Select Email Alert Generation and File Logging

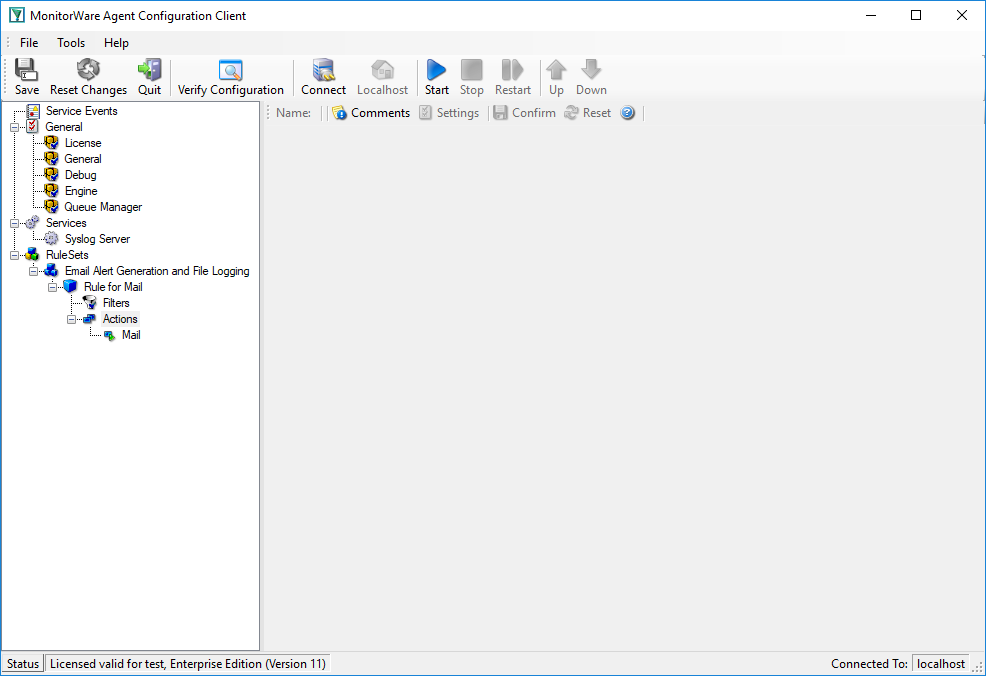[x=157, y=271]
